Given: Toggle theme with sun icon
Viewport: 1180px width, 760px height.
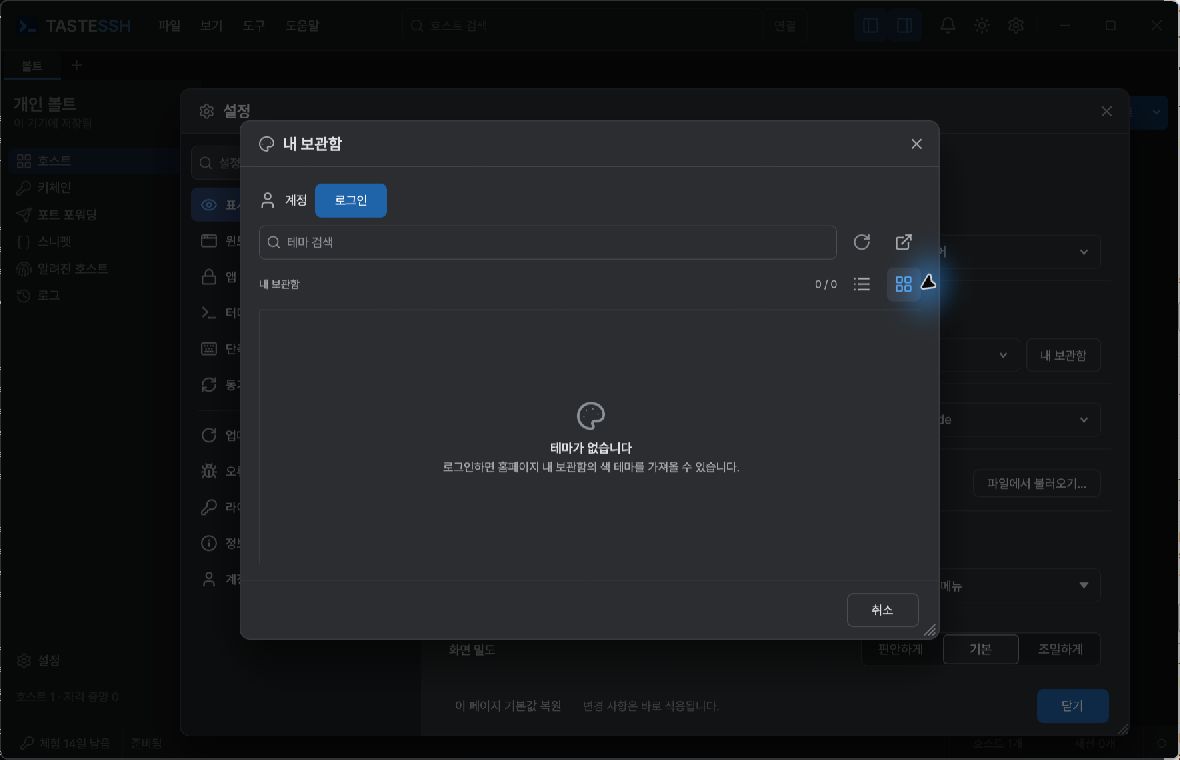Looking at the screenshot, I should click(x=982, y=26).
